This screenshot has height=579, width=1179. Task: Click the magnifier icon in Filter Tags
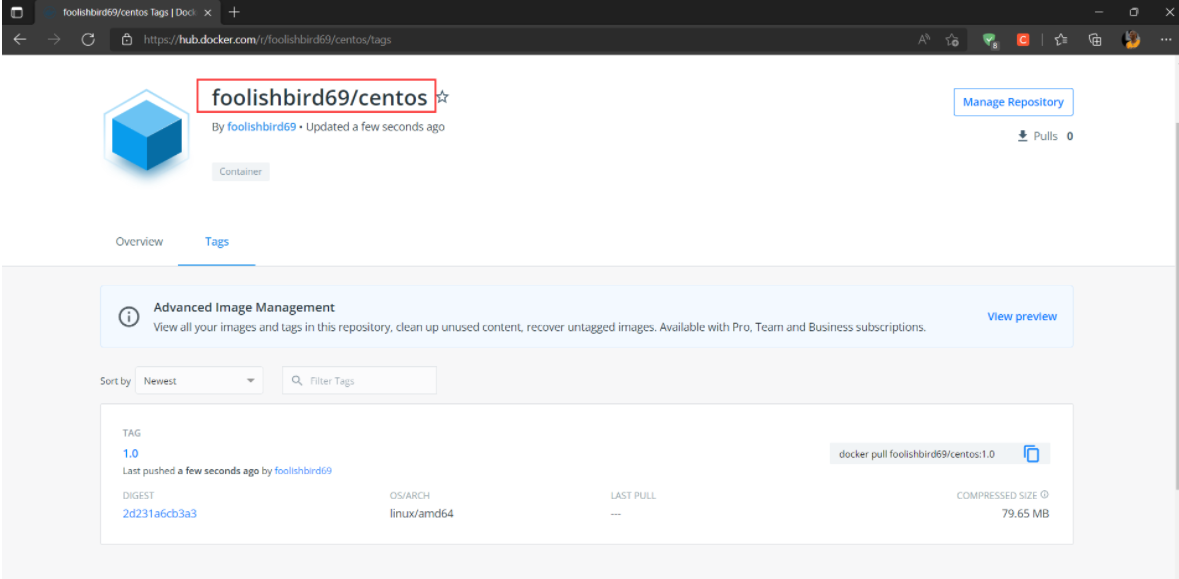coord(297,380)
